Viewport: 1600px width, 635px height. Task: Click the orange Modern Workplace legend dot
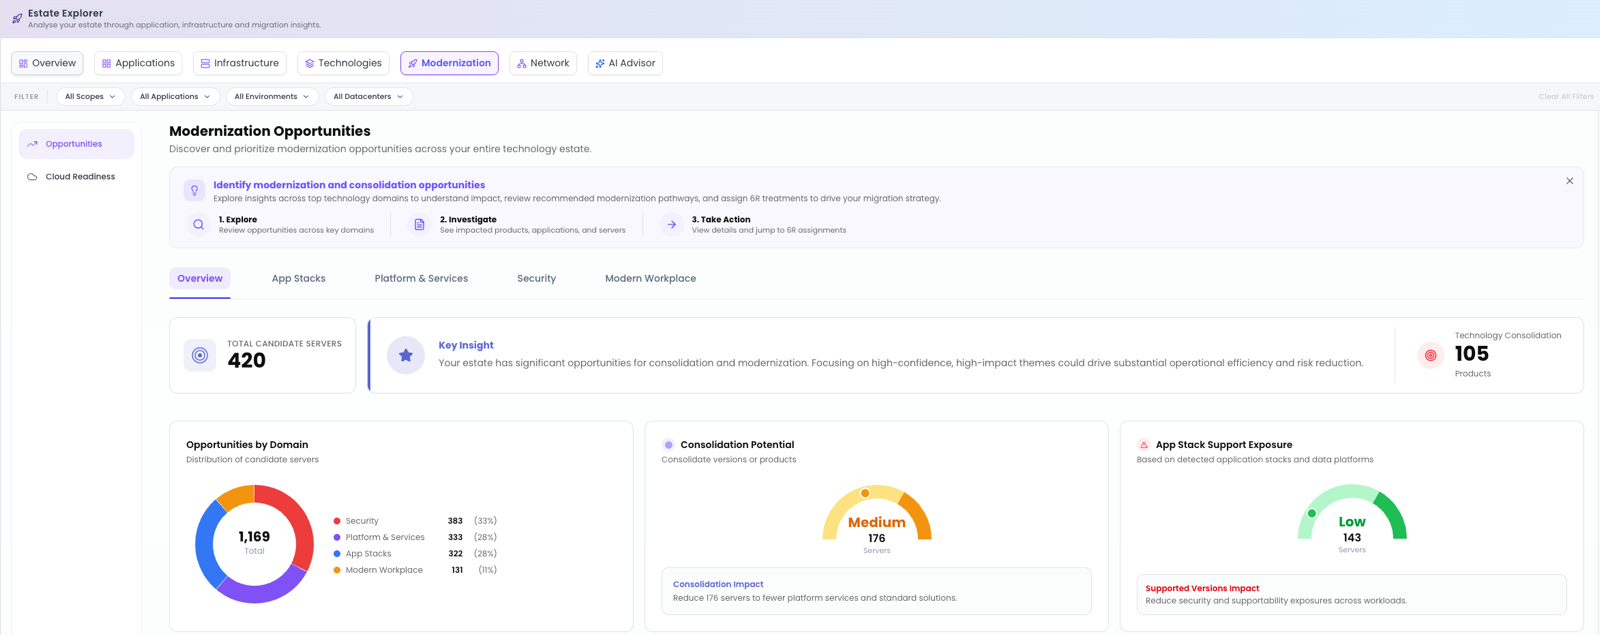337,570
